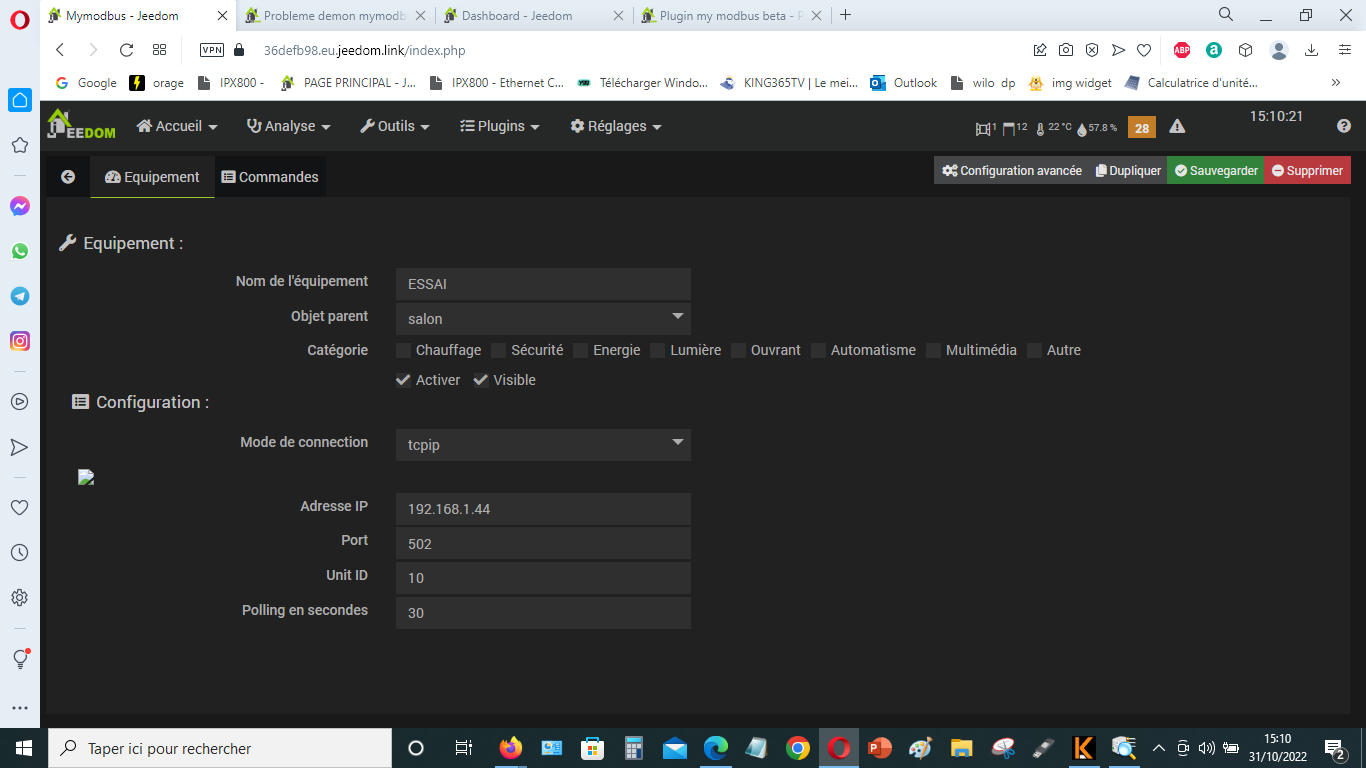Image resolution: width=1366 pixels, height=768 pixels.
Task: Toggle the Lumière category checkbox
Action: point(658,350)
